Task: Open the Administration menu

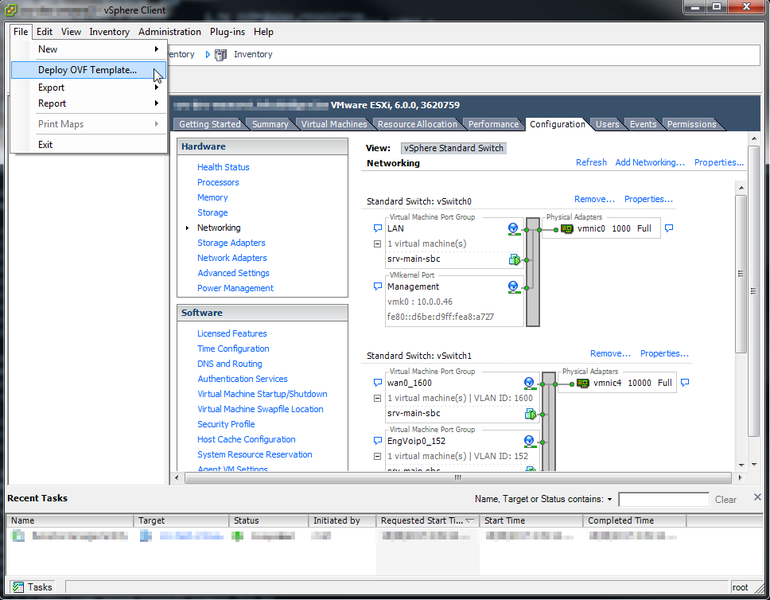Action: pyautogui.click(x=169, y=32)
